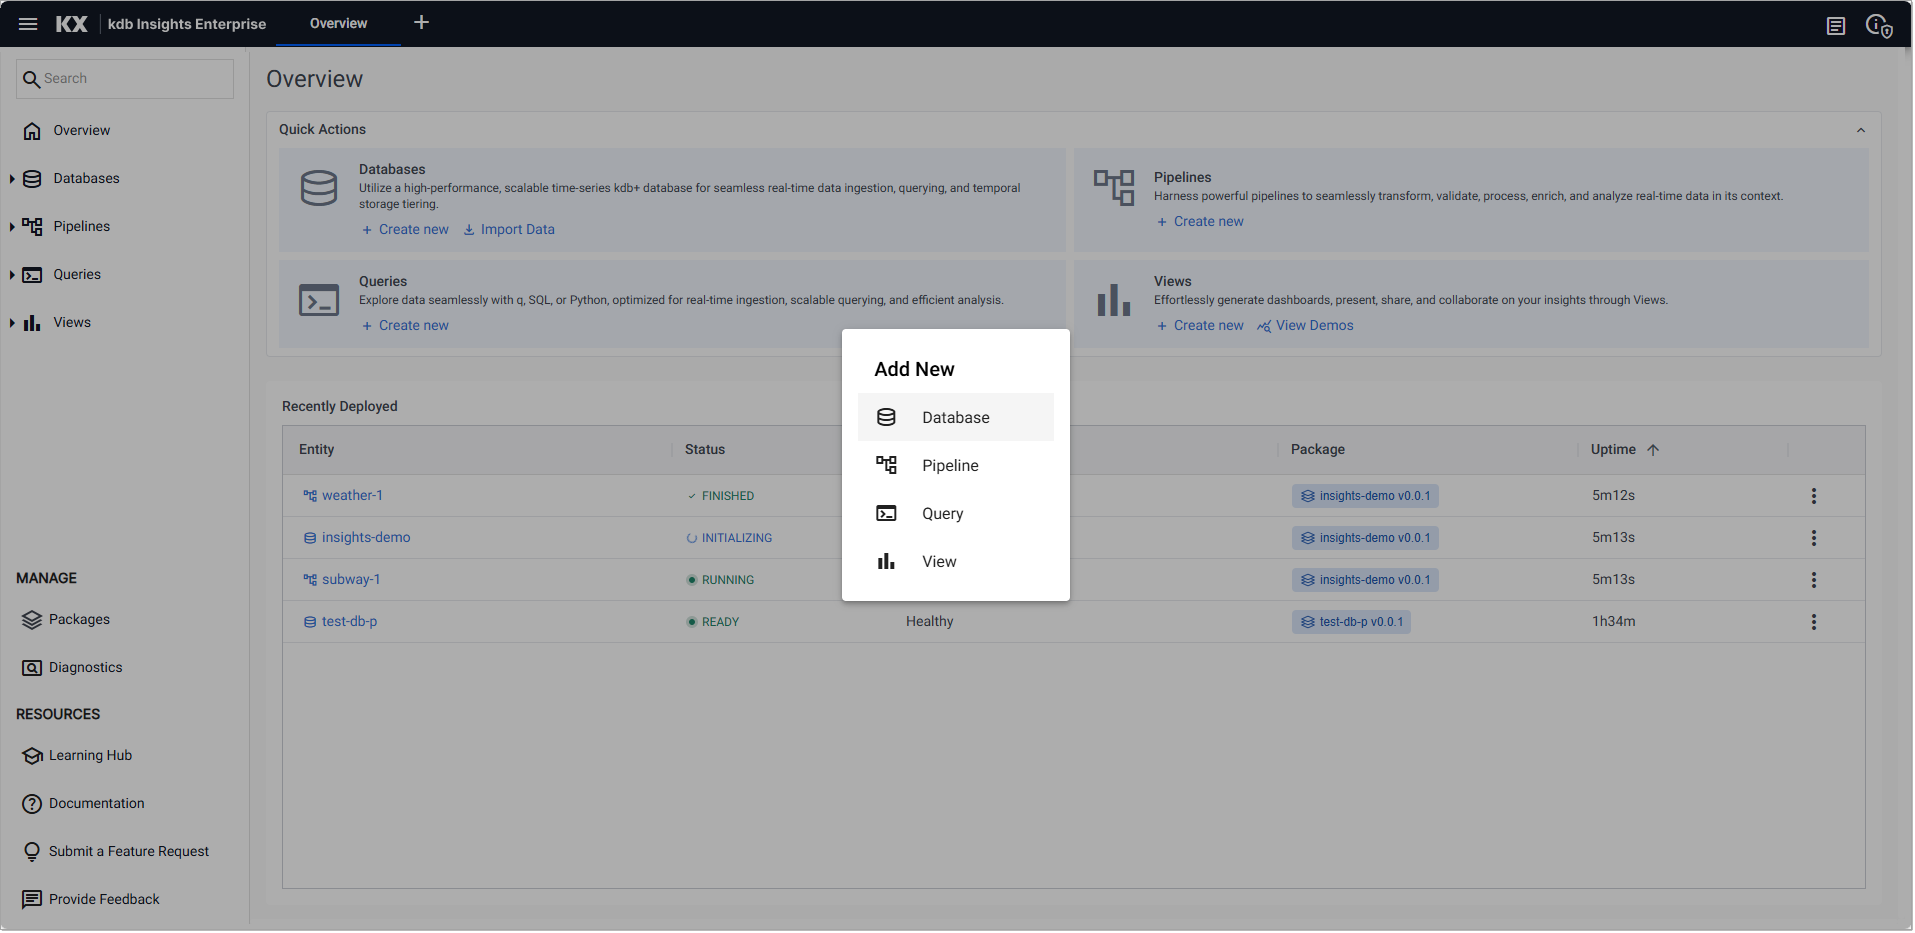Screen dimensions: 1915x933
Task: Expand the Databases tree in sidebar
Action: pos(12,179)
